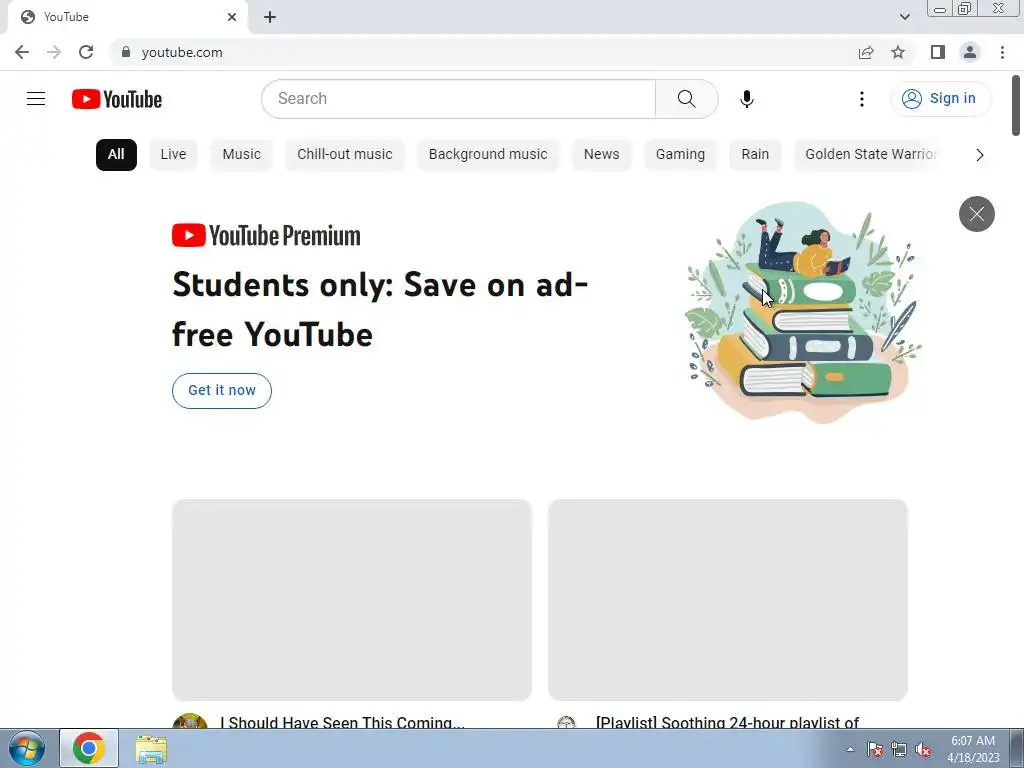This screenshot has width=1024, height=768.
Task: Open Windows Explorer from taskbar
Action: [x=151, y=748]
